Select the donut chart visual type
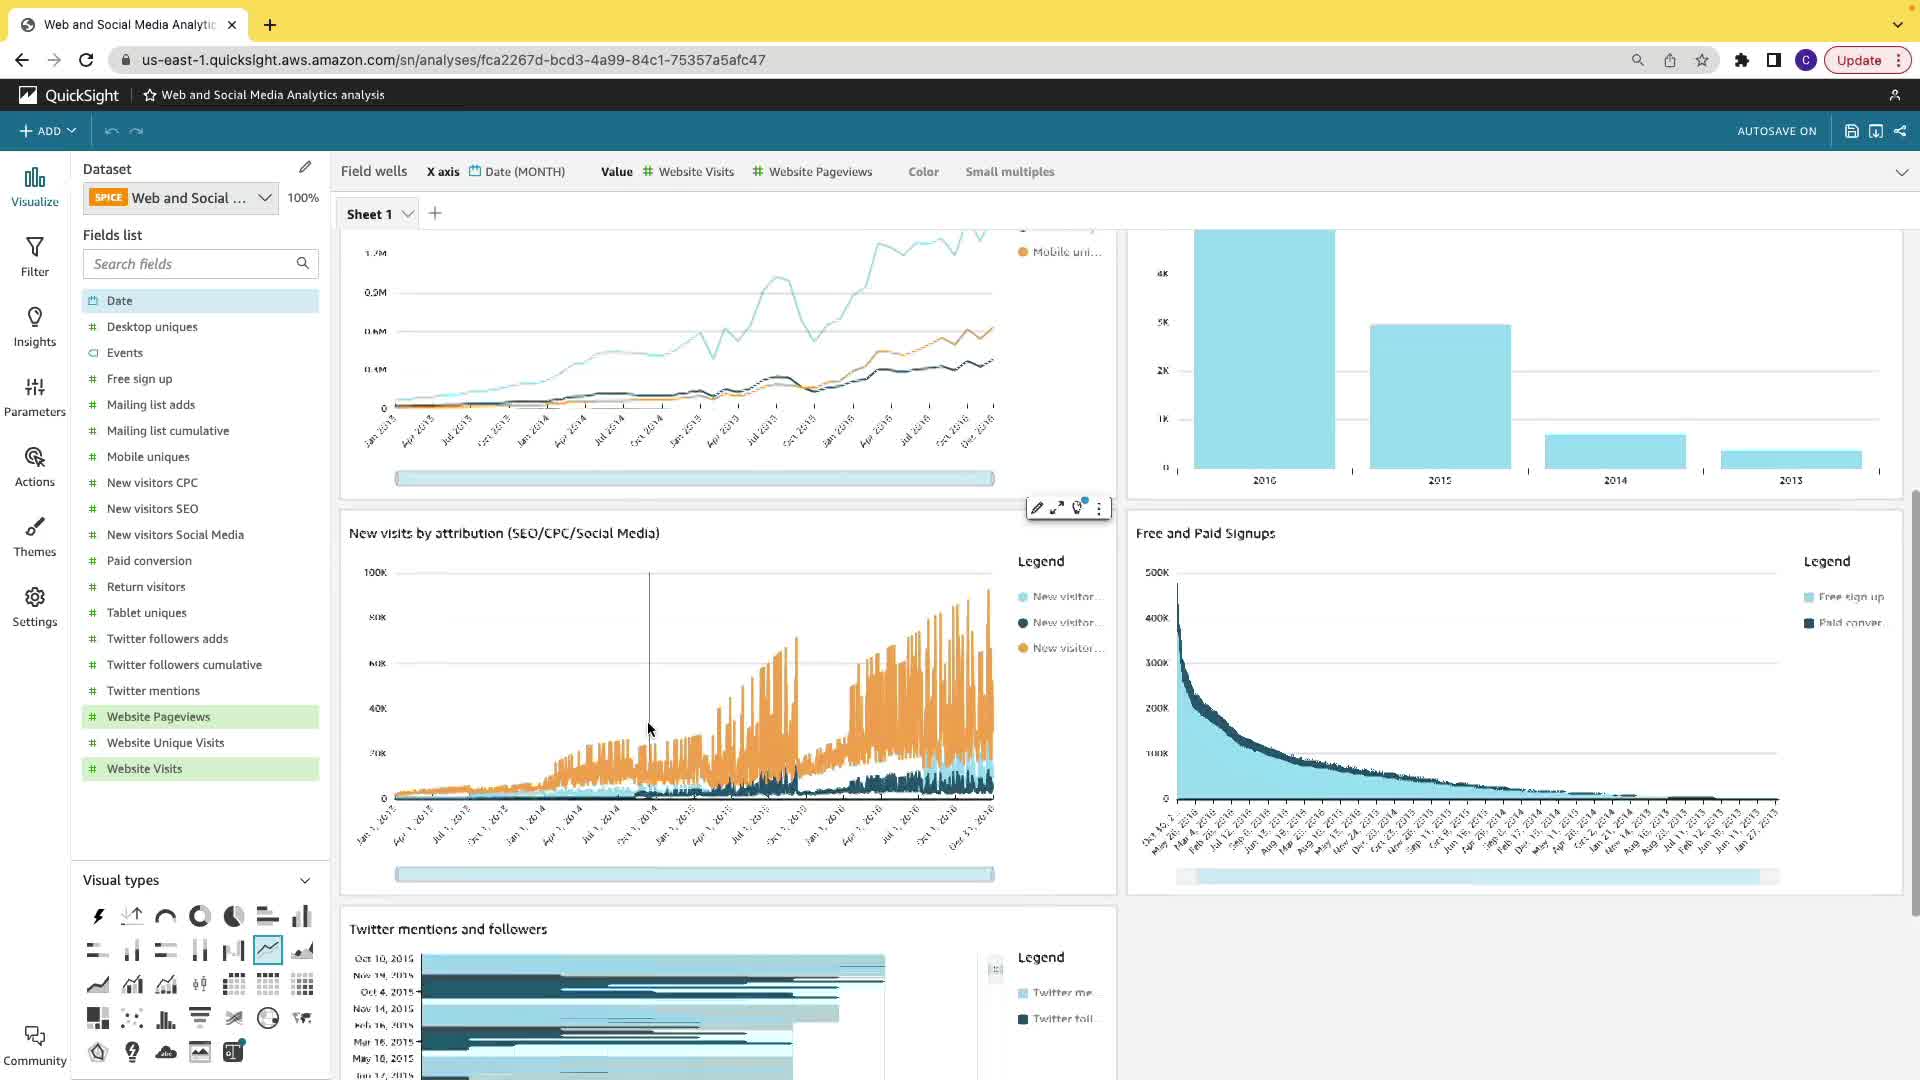The image size is (1920, 1080). [200, 916]
